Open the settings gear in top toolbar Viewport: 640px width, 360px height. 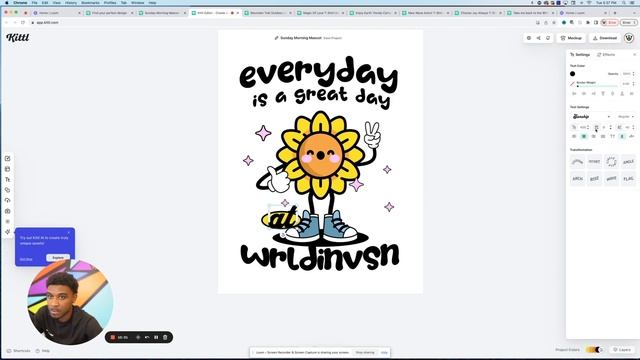tap(529, 38)
